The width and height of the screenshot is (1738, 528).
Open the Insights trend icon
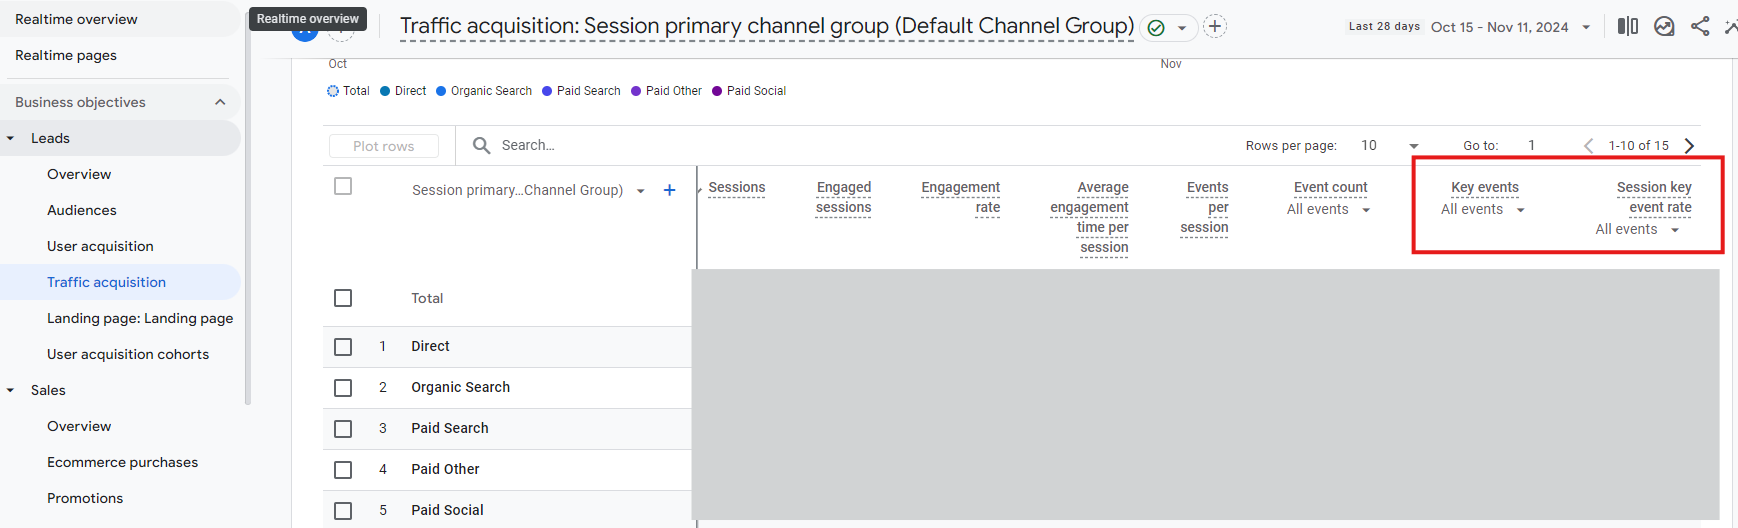[x=1664, y=26]
